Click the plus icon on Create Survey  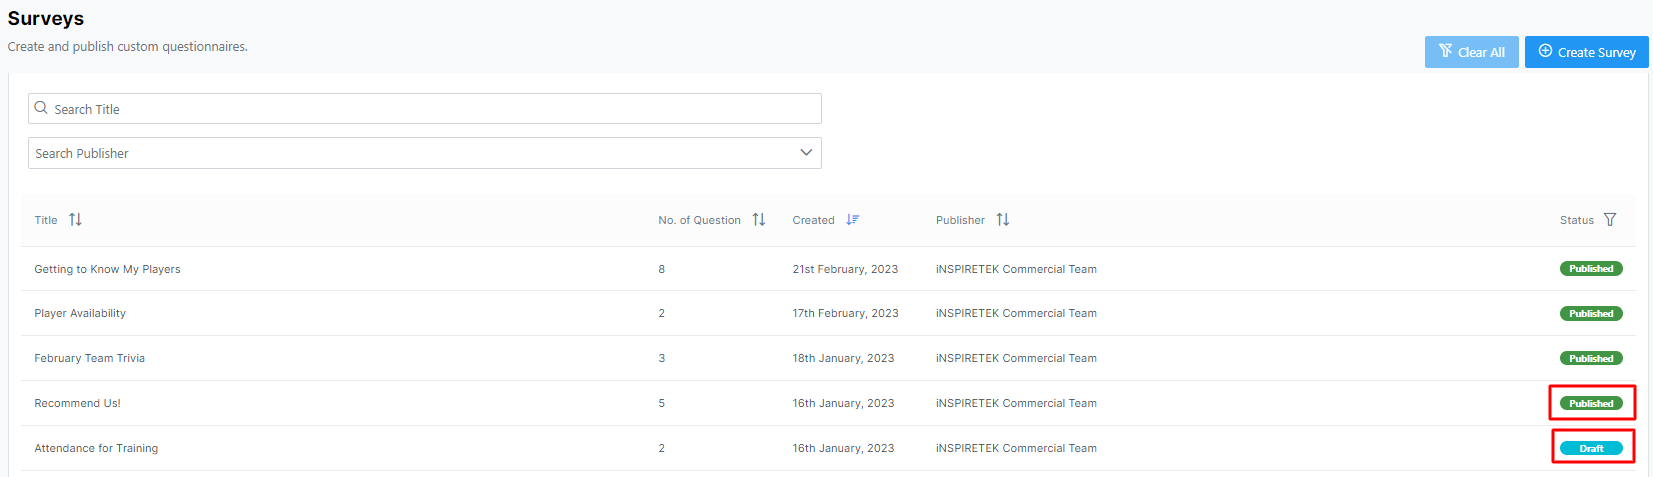point(1545,51)
